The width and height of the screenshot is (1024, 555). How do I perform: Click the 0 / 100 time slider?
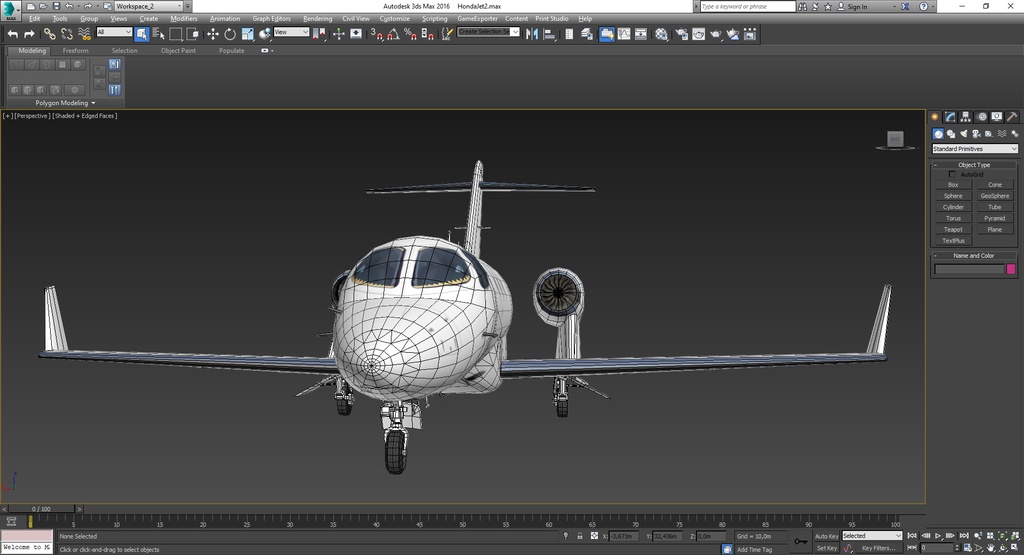tap(40, 509)
